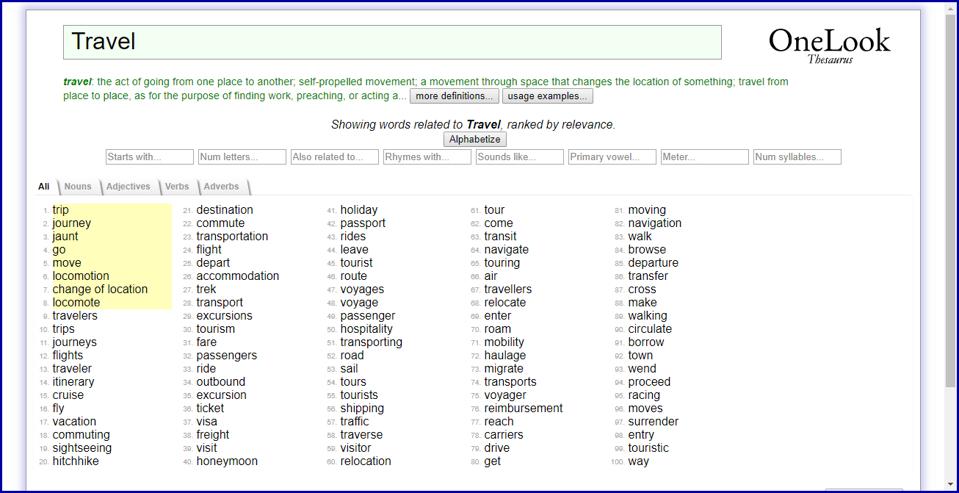Click the Travel search input box
Viewport: 959px width, 493px height.
coord(392,42)
